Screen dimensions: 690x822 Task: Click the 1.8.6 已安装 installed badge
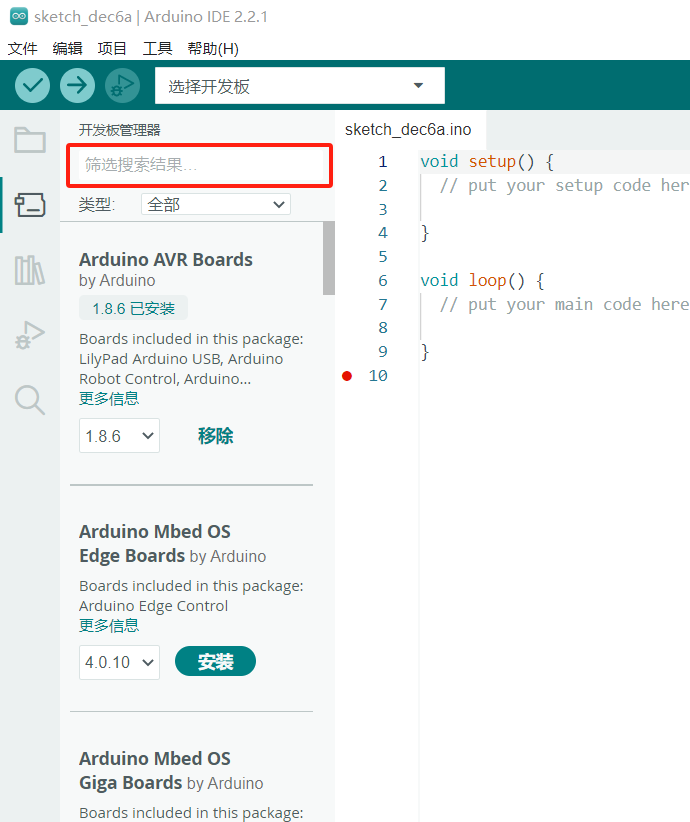tap(133, 308)
